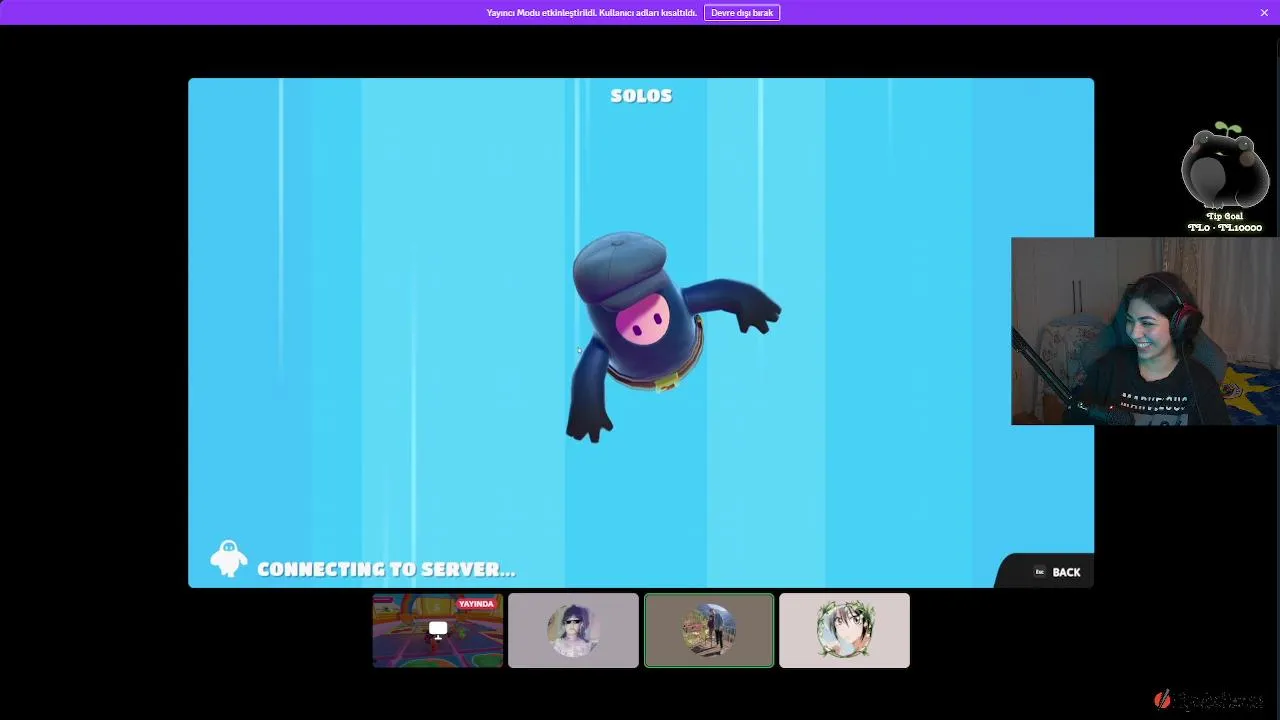Click the 'Devre dışı bırak' button
1280x720 pixels.
(x=742, y=13)
